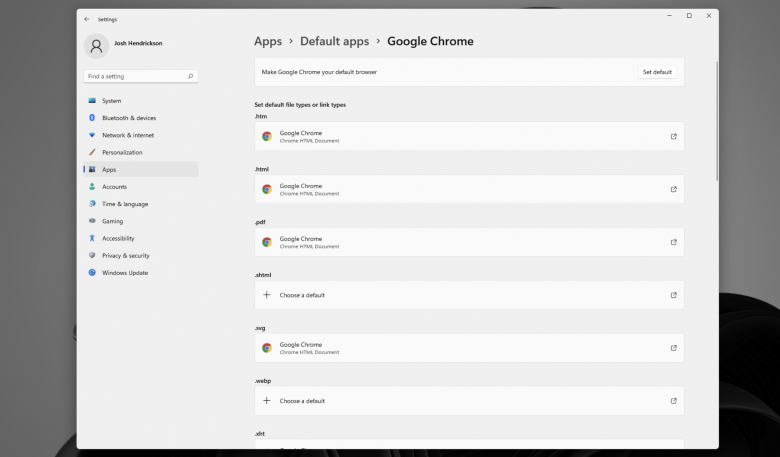Viewport: 780px width, 457px height.
Task: Click Chrome icon in the .svg row
Action: (267, 348)
